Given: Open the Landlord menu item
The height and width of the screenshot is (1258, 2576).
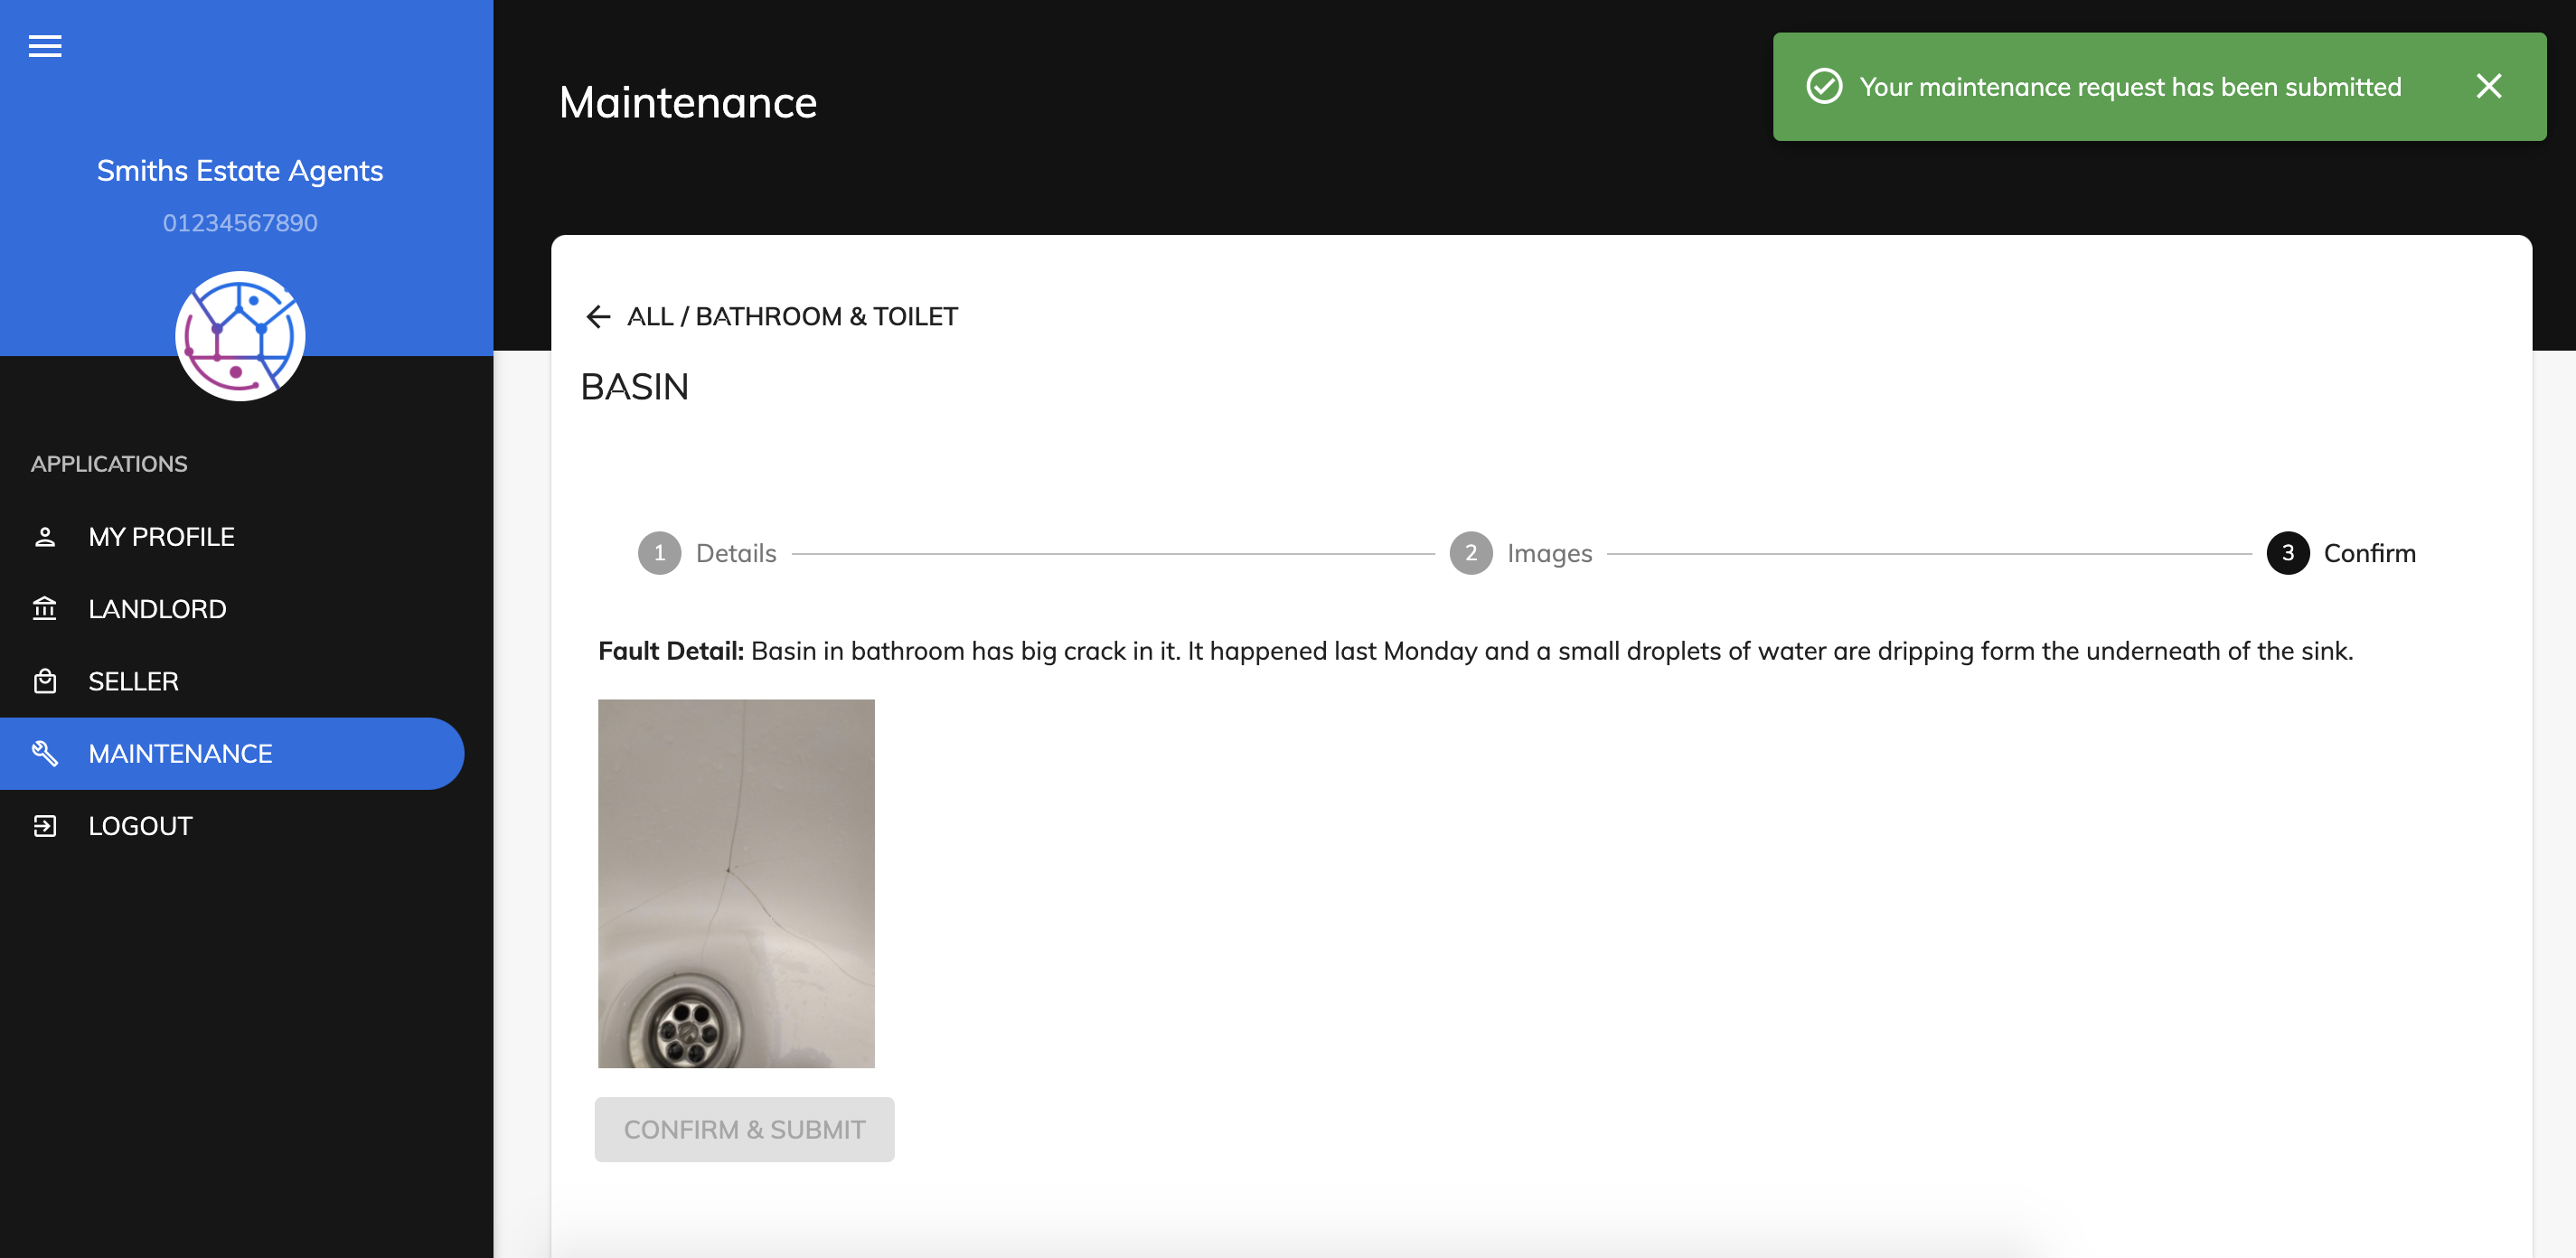Looking at the screenshot, I should pyautogui.click(x=157, y=609).
